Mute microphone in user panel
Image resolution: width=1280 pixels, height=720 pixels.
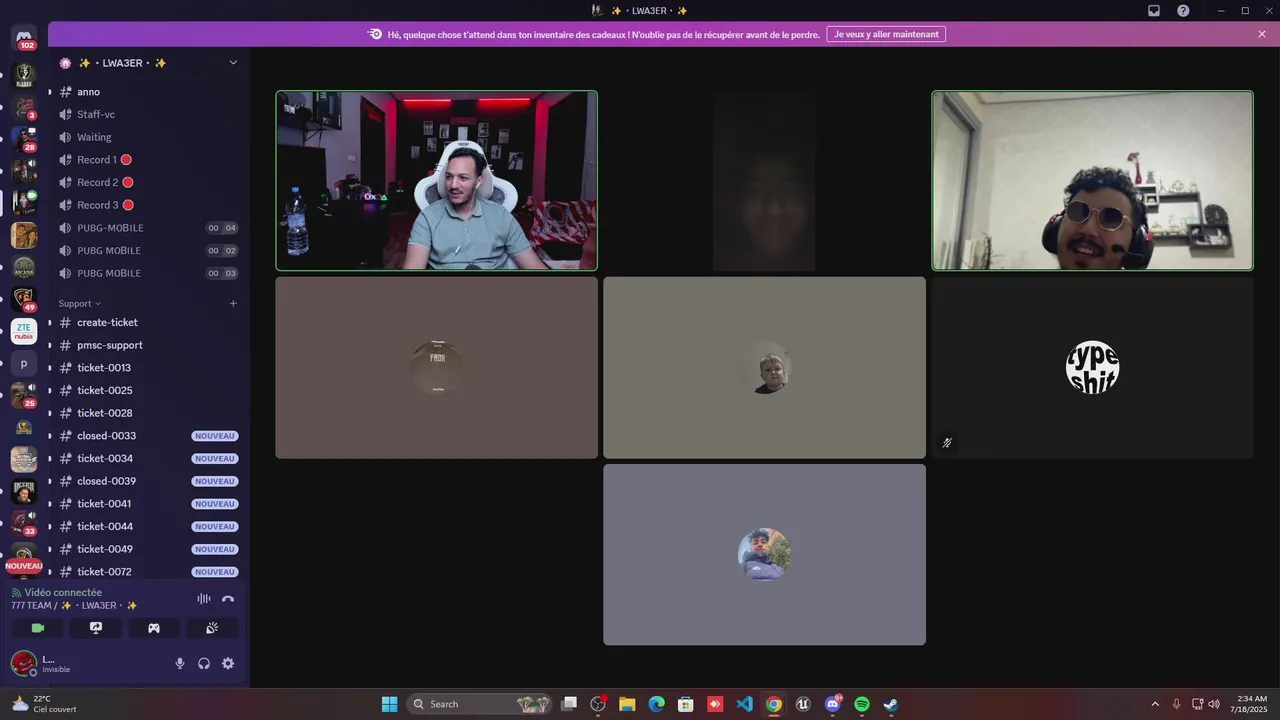tap(180, 663)
